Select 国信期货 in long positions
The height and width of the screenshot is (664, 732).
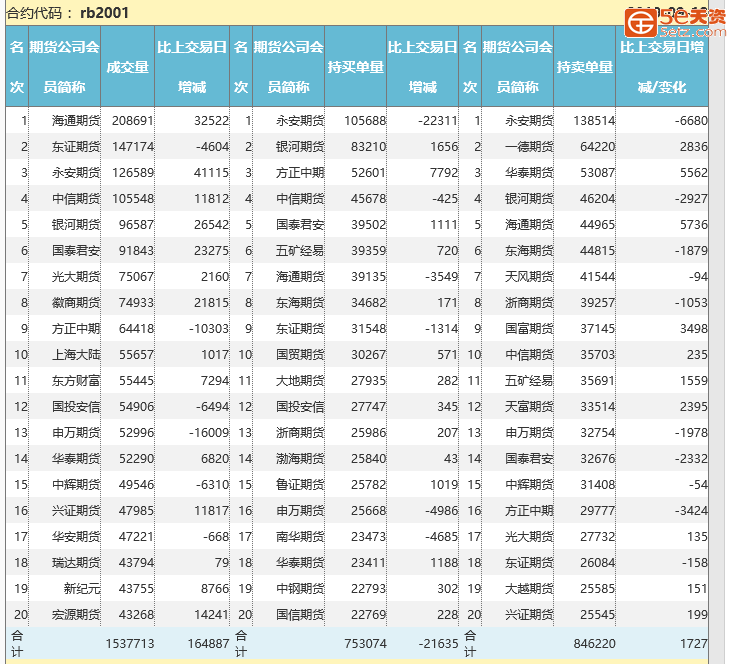(300, 615)
